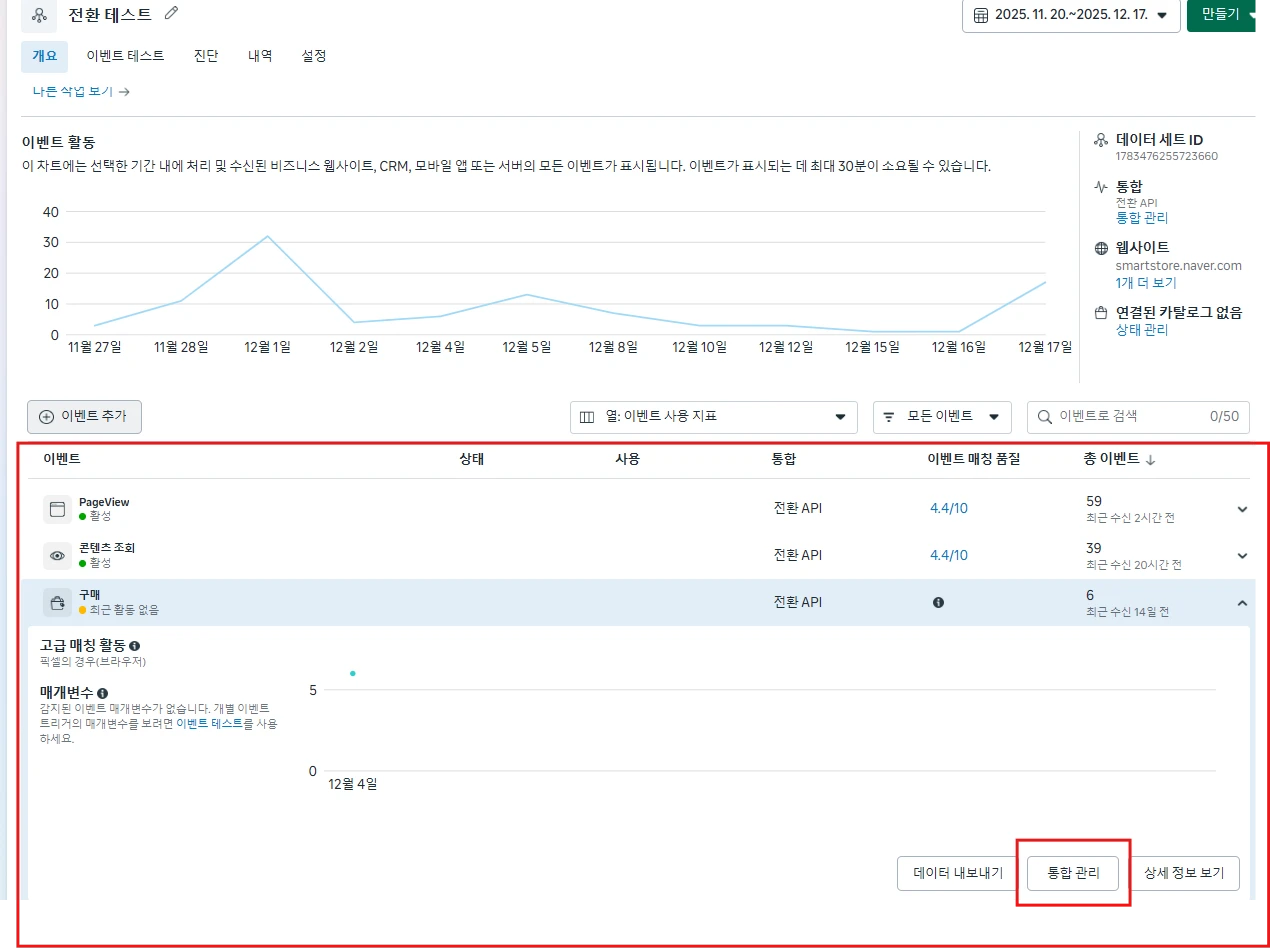Switch to the 이벤트 테스트 tab
Image resolution: width=1270 pixels, height=949 pixels.
[x=125, y=56]
